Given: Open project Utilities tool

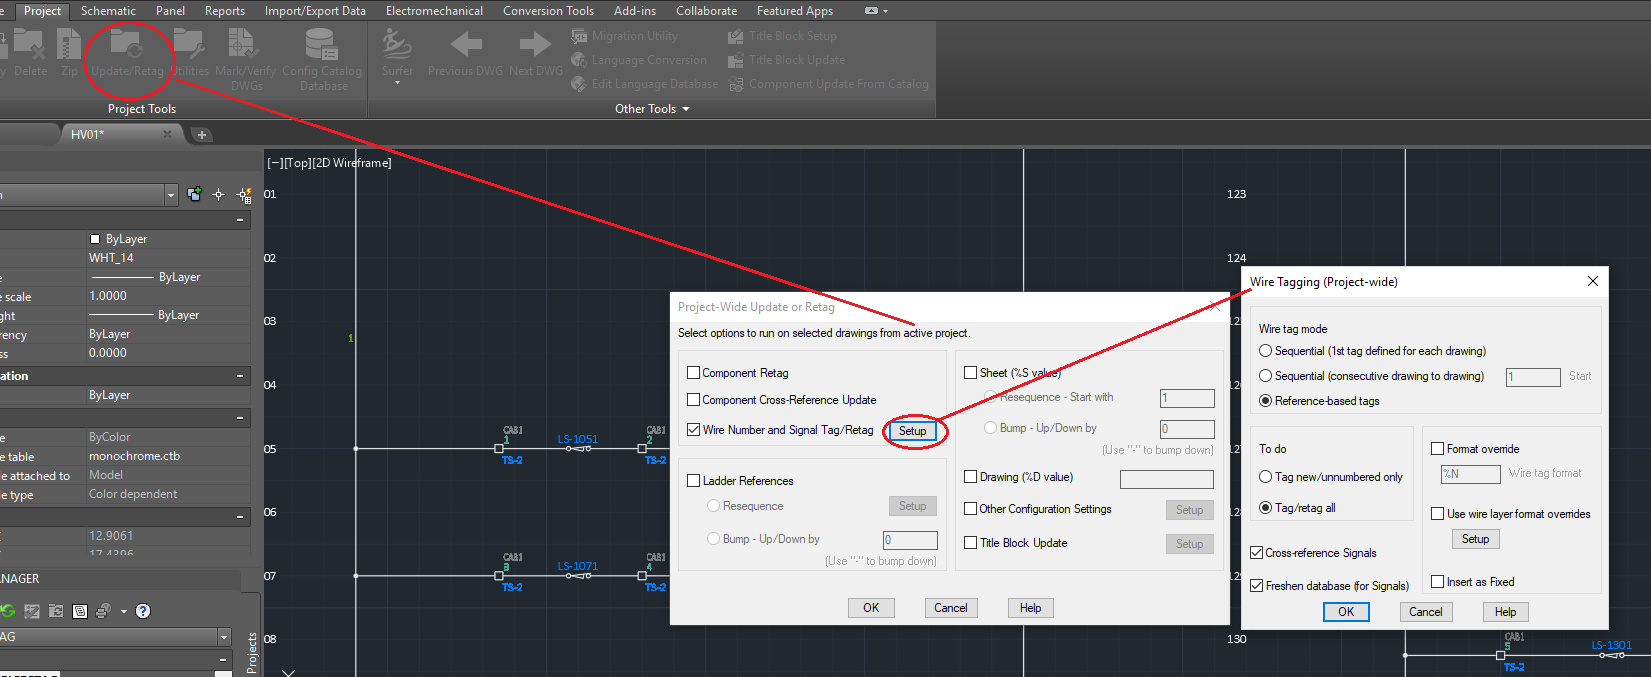Looking at the screenshot, I should pos(189,52).
